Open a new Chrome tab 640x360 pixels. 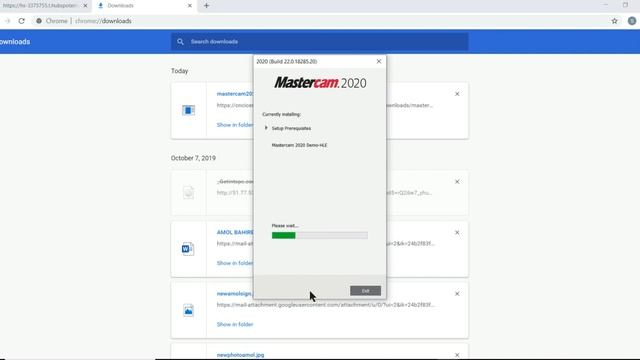click(206, 6)
